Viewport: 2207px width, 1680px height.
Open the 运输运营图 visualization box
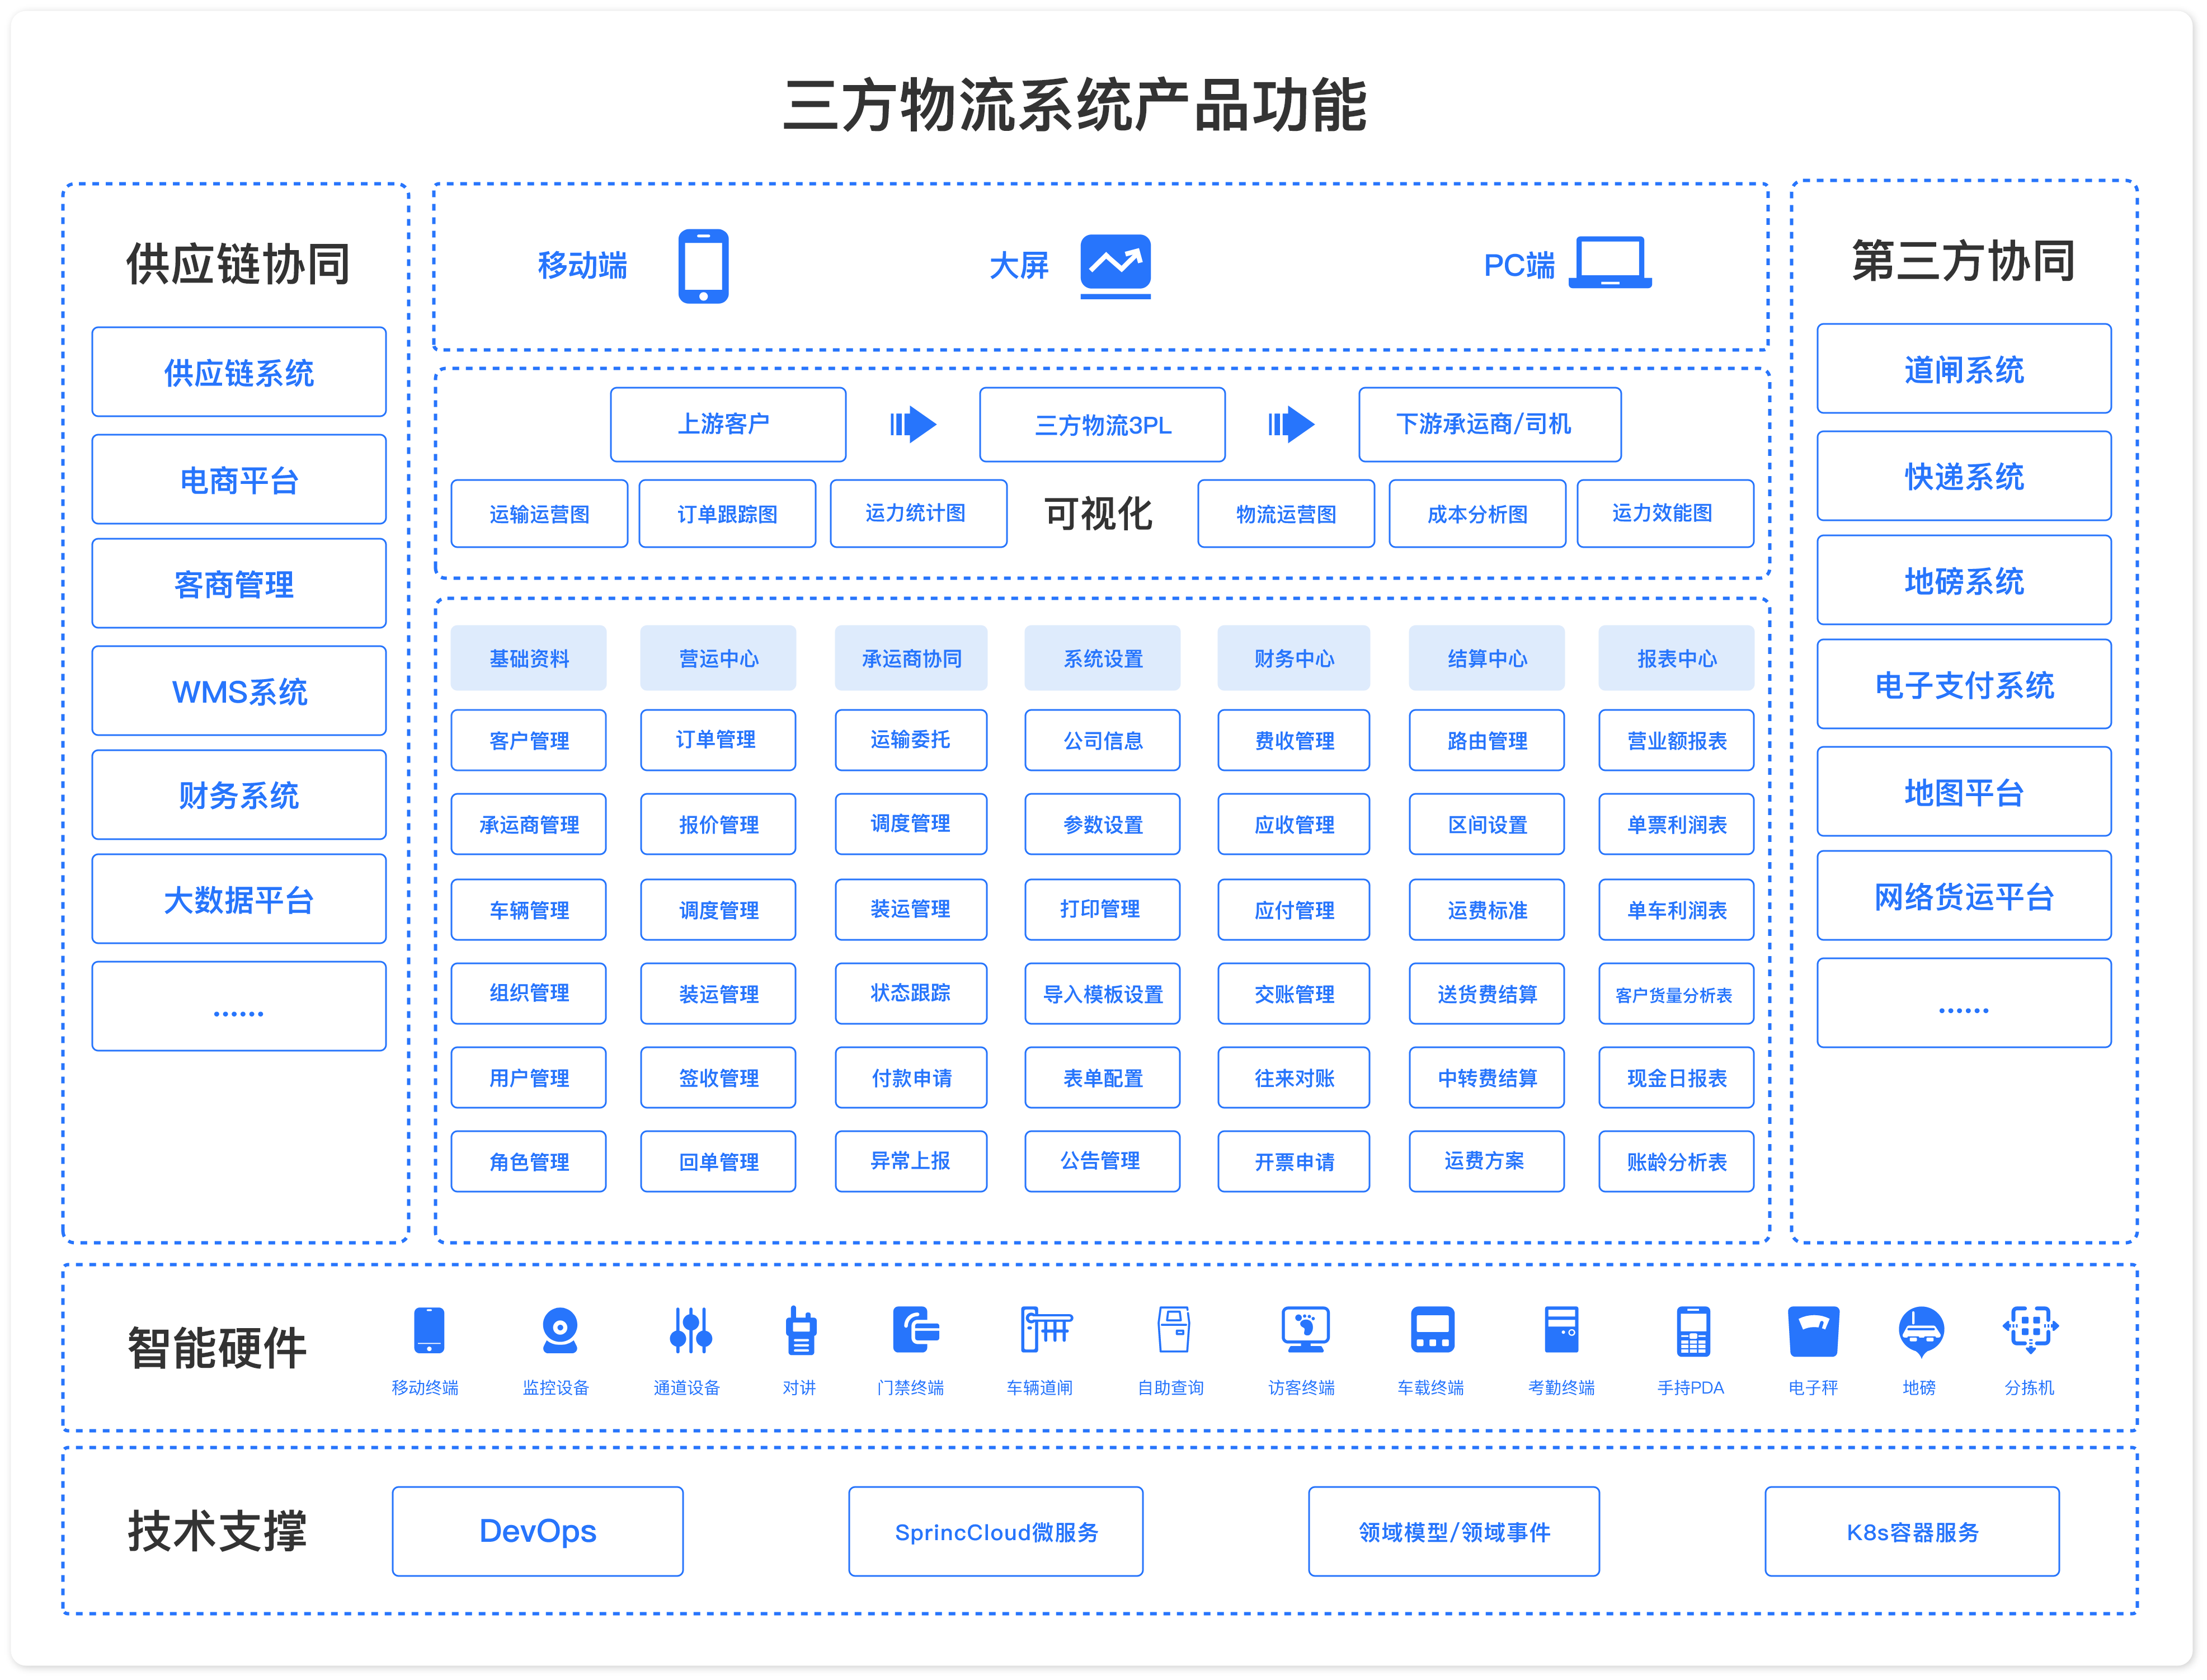click(539, 514)
